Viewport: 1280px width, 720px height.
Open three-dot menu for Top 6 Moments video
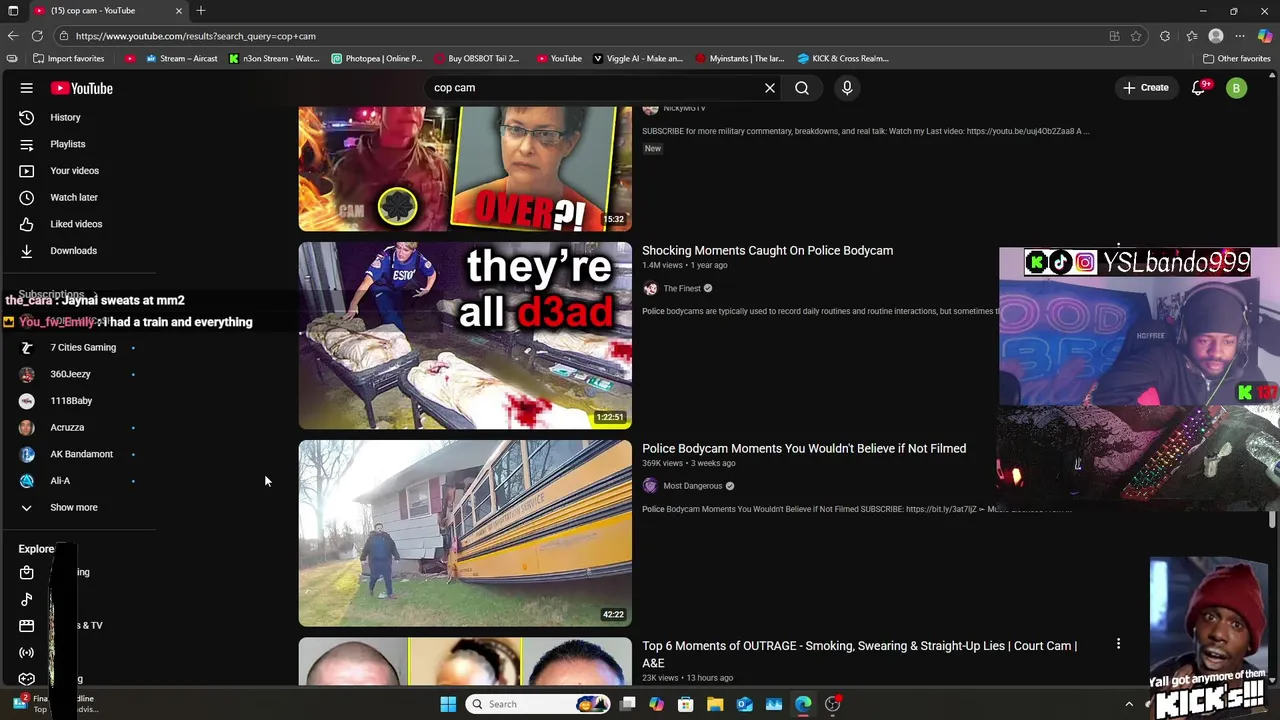(x=1118, y=645)
